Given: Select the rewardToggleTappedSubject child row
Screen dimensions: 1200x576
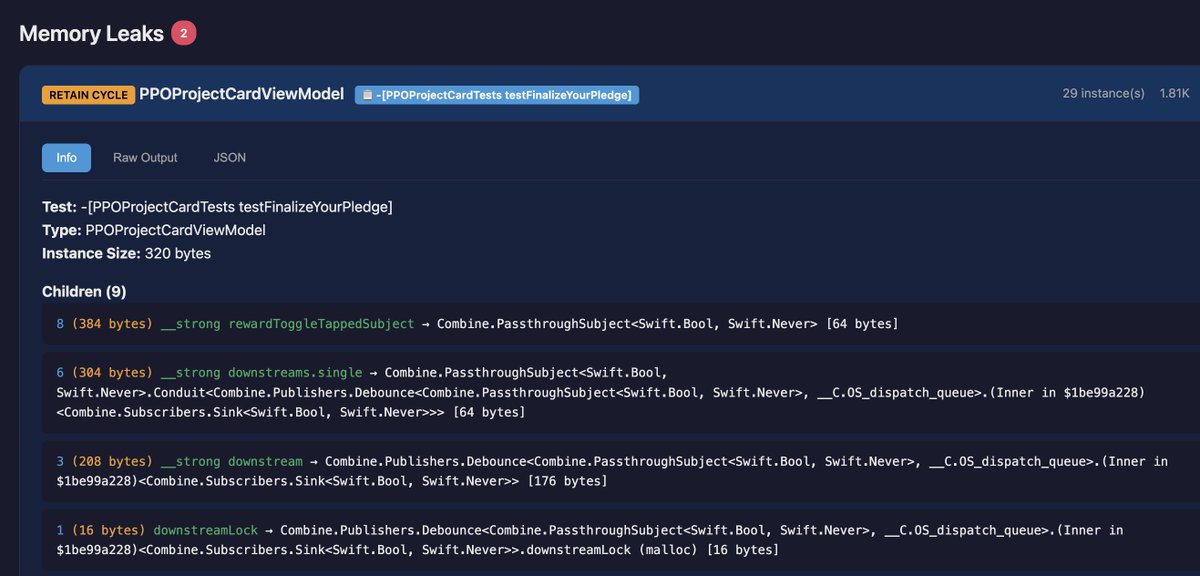Looking at the screenshot, I should click(x=621, y=323).
